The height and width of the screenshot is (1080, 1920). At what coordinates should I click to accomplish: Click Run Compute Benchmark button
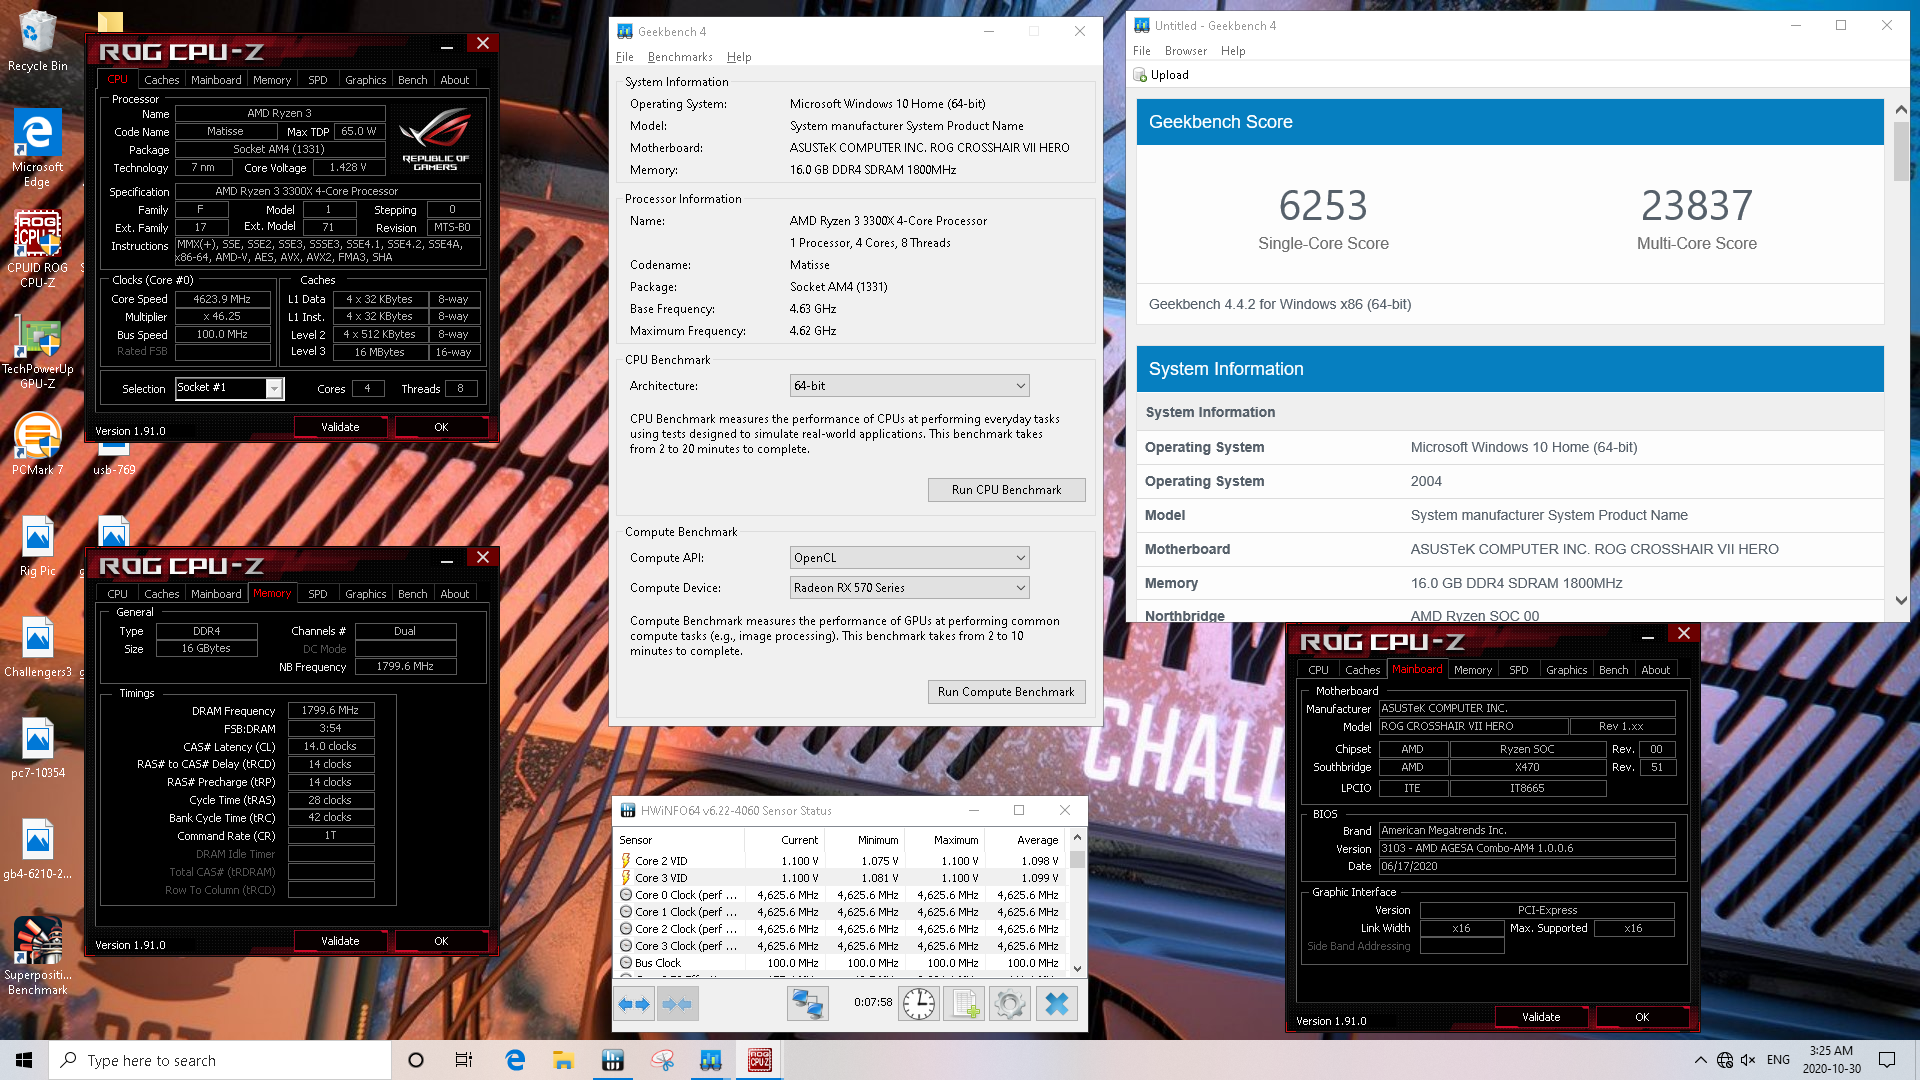click(1006, 692)
